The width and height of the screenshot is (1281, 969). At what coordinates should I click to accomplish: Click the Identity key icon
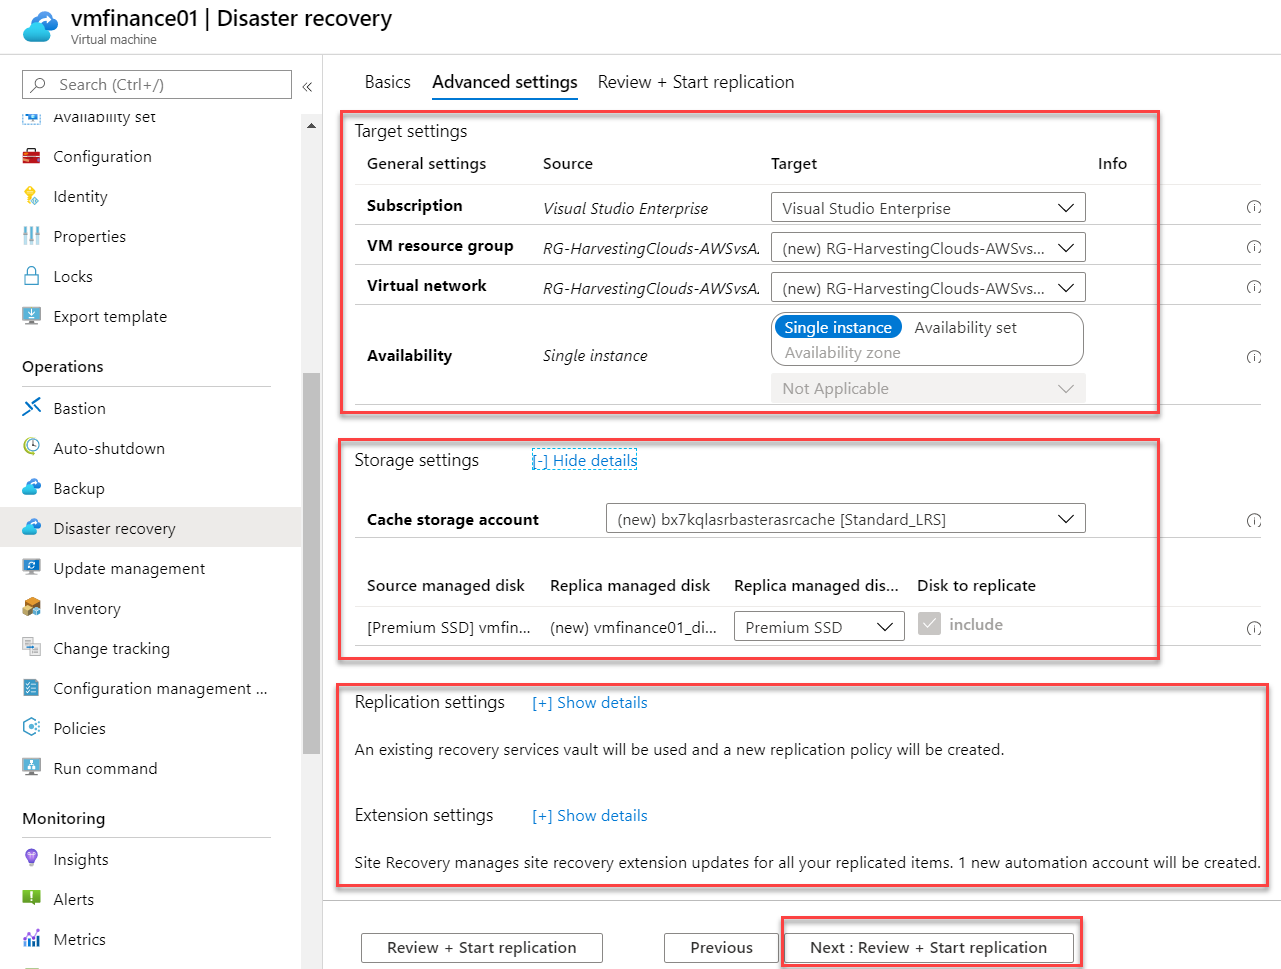pyautogui.click(x=32, y=196)
